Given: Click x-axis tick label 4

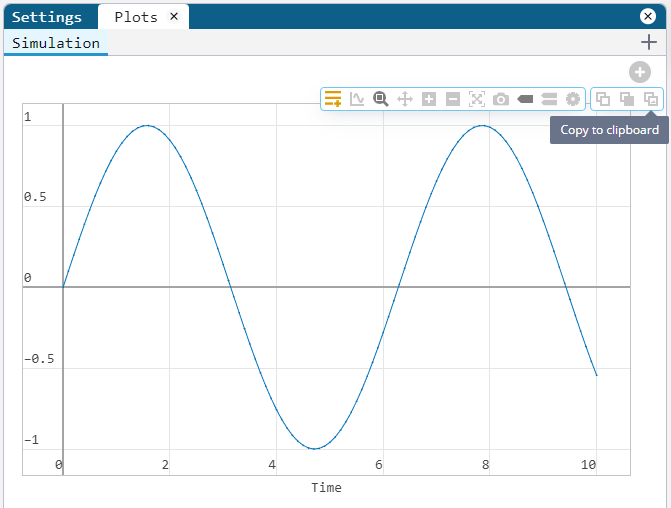Looking at the screenshot, I should [272, 464].
